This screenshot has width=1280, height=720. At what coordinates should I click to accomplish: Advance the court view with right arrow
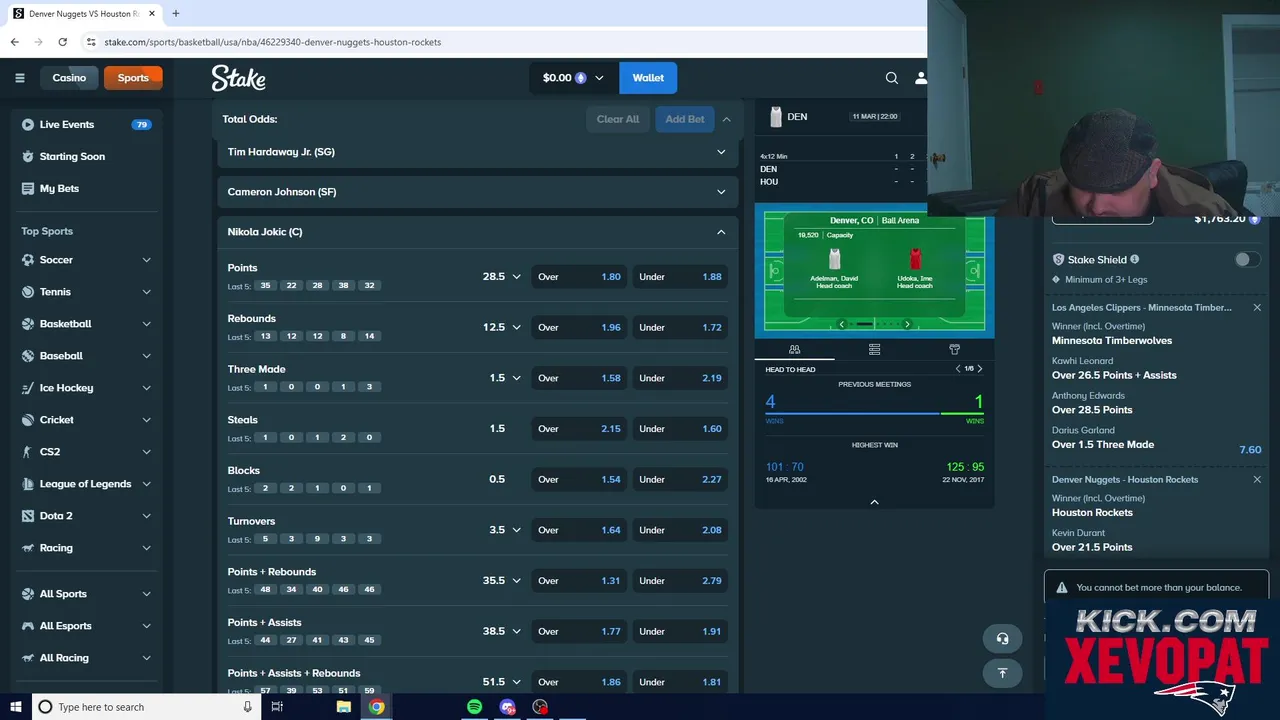click(907, 324)
